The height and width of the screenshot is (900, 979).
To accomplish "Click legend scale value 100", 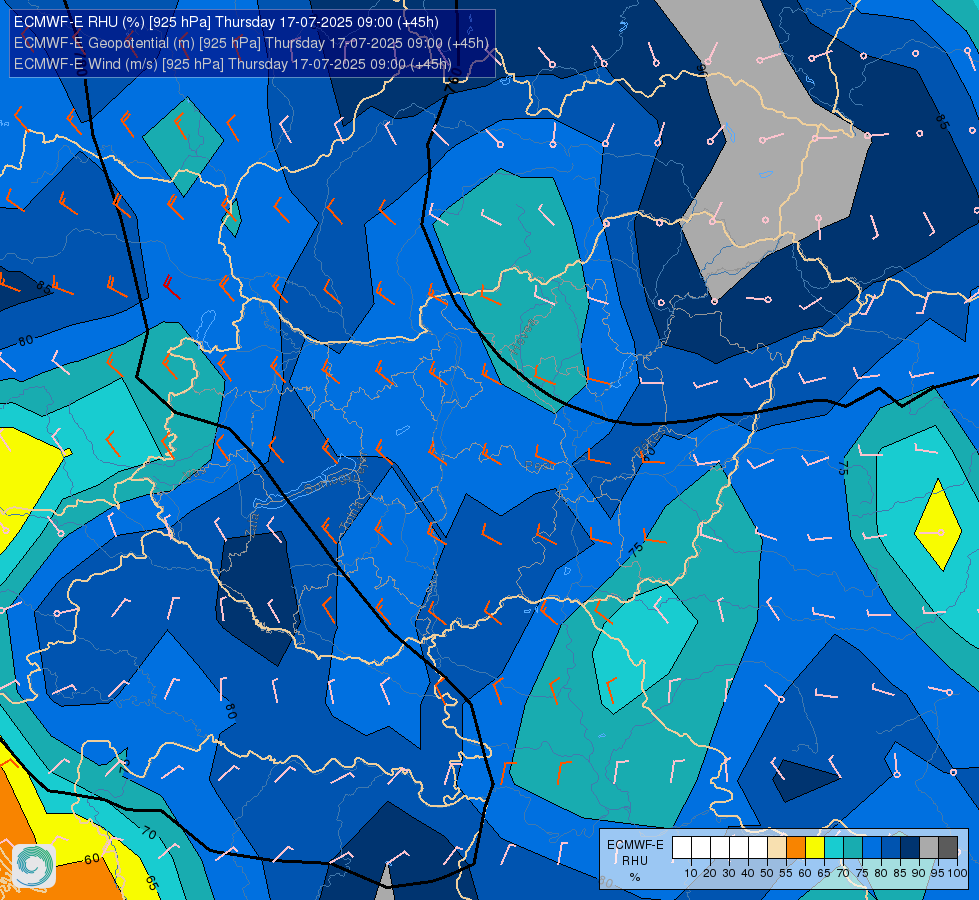I will [x=957, y=873].
